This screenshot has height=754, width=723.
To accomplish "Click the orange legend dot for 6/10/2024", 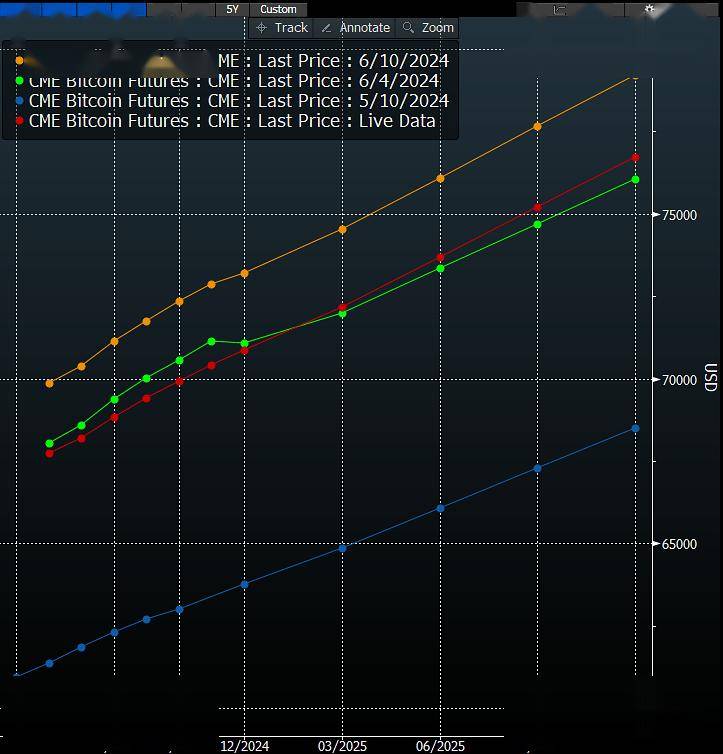I will pyautogui.click(x=19, y=61).
